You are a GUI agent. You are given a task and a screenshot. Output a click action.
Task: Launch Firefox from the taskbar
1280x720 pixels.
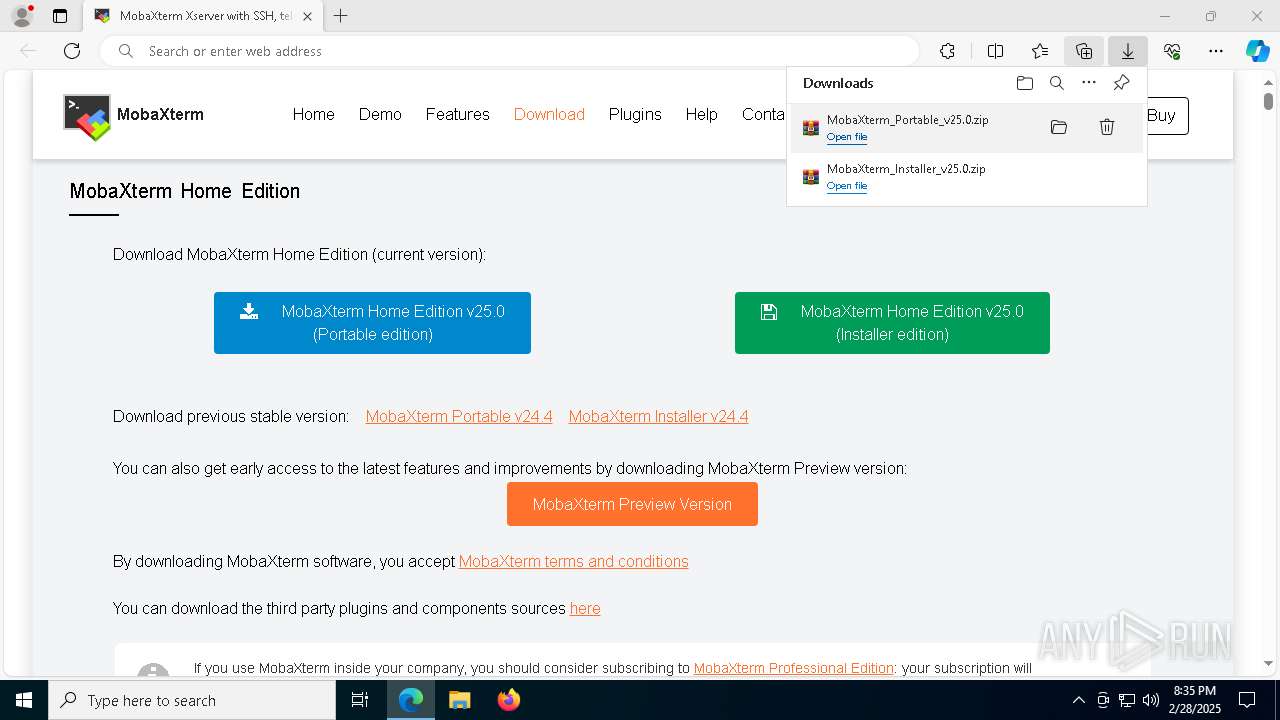click(x=508, y=700)
